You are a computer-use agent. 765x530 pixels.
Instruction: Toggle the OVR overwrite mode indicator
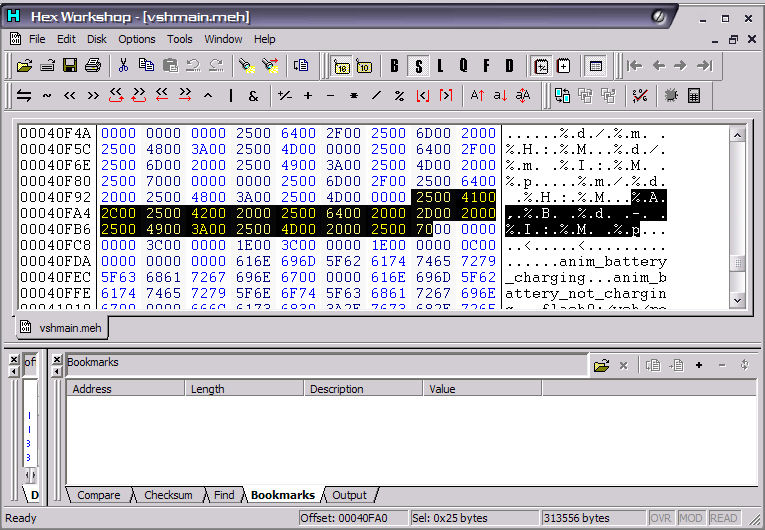point(661,518)
